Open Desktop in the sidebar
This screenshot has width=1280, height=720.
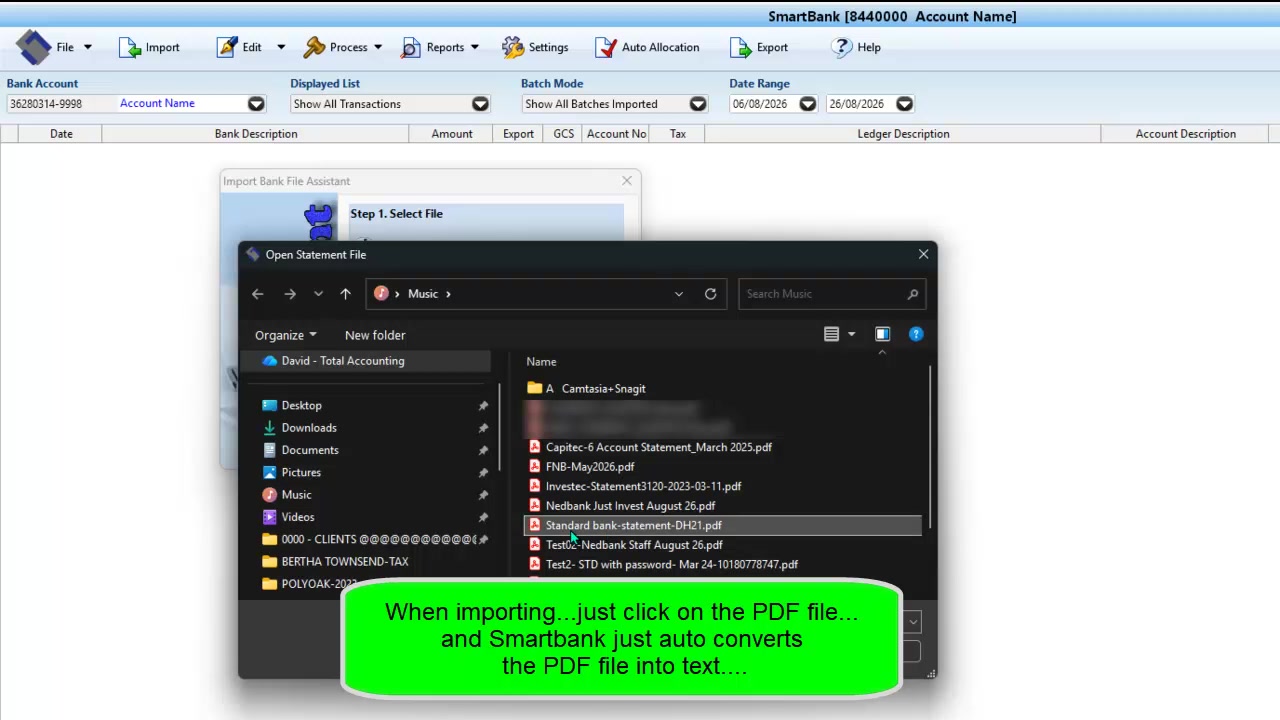(x=301, y=406)
